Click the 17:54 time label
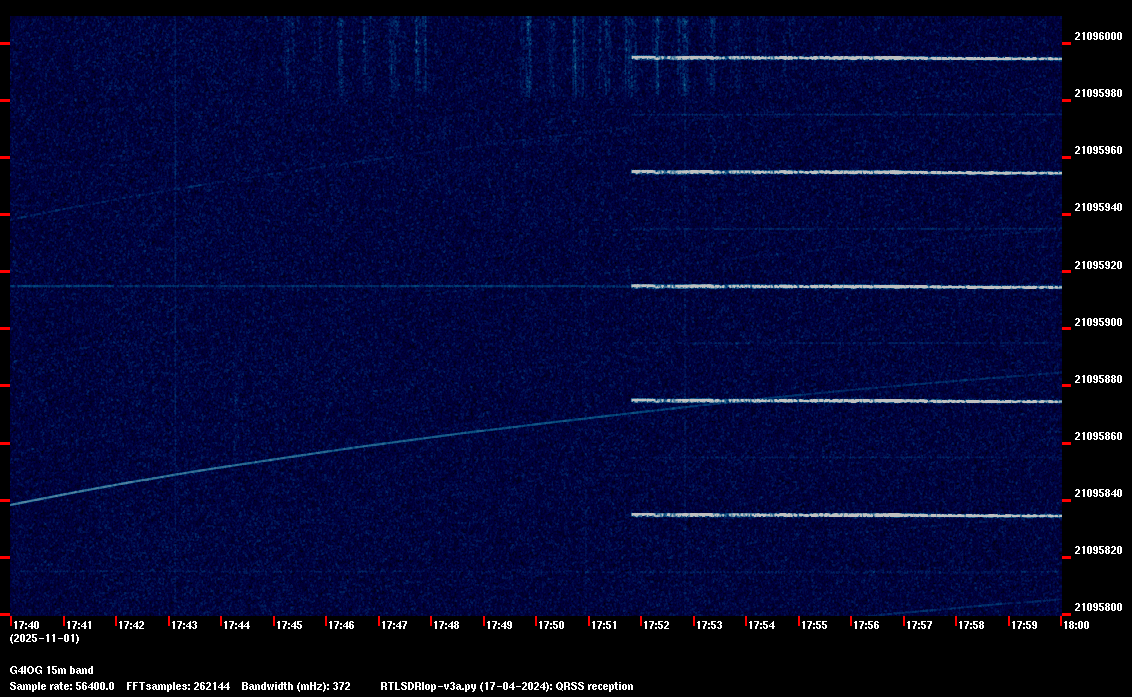 762,625
